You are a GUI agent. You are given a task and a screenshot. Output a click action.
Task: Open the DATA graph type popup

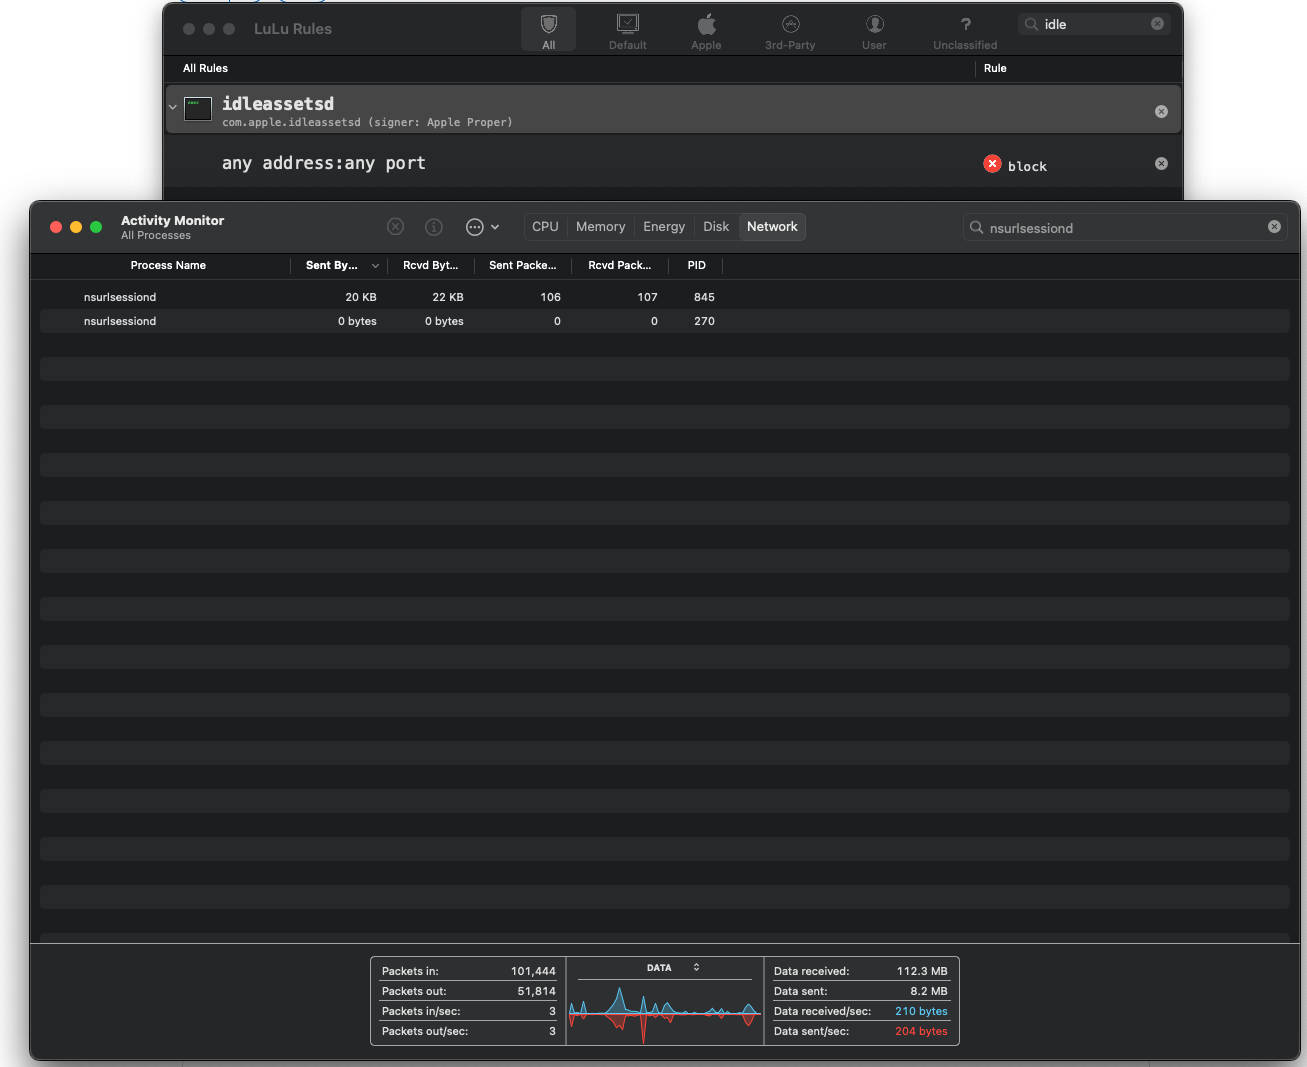point(673,968)
